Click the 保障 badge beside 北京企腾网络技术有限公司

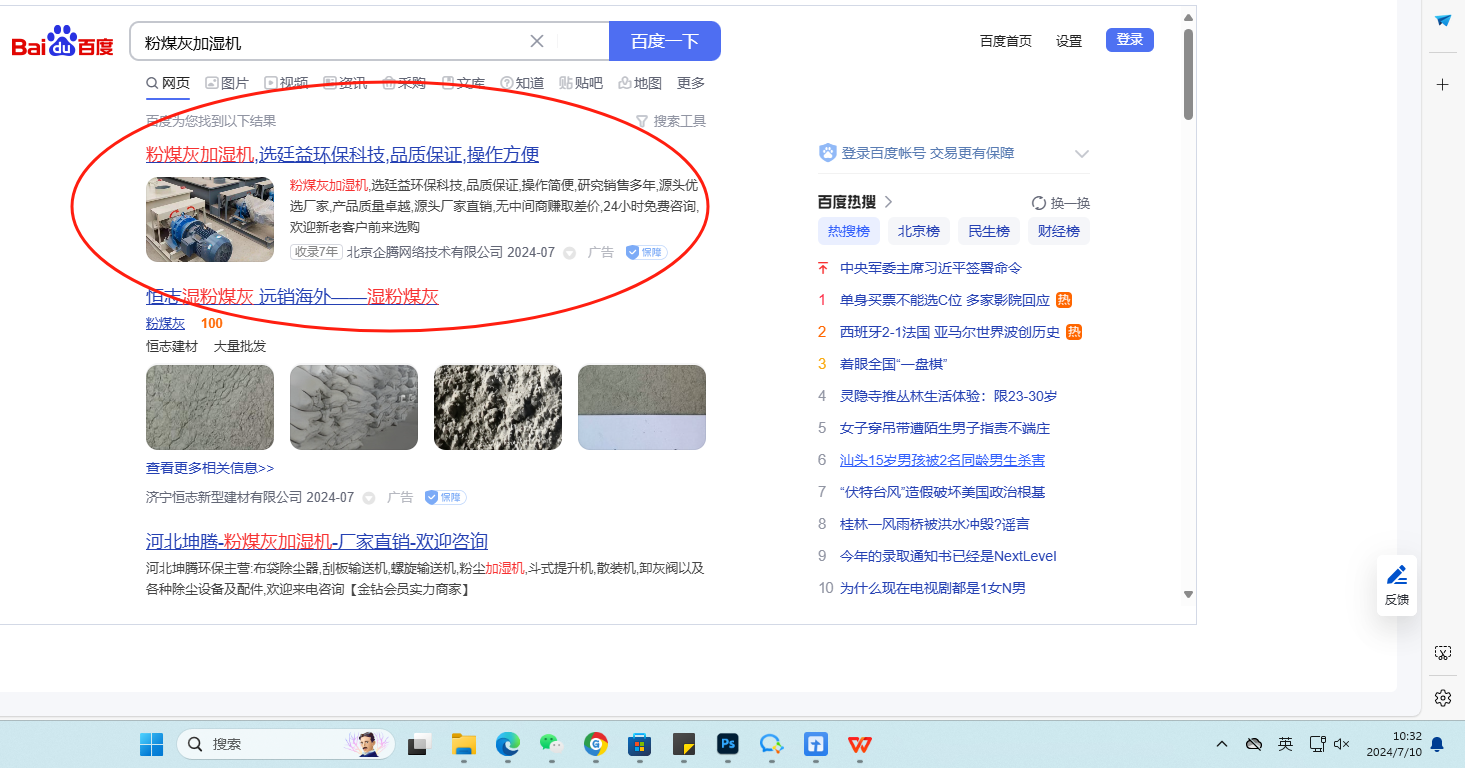(x=646, y=252)
